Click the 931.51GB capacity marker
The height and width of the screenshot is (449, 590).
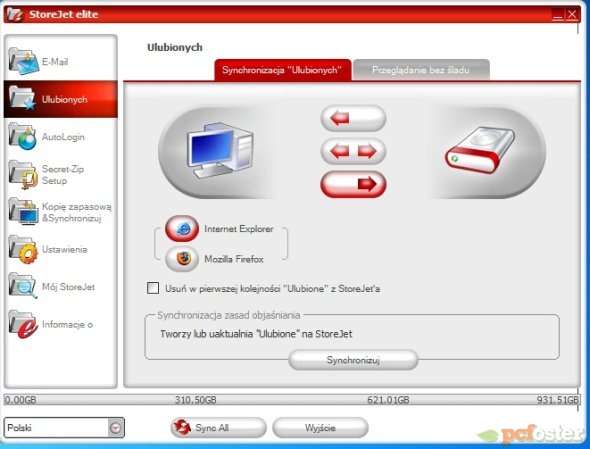[x=558, y=400]
